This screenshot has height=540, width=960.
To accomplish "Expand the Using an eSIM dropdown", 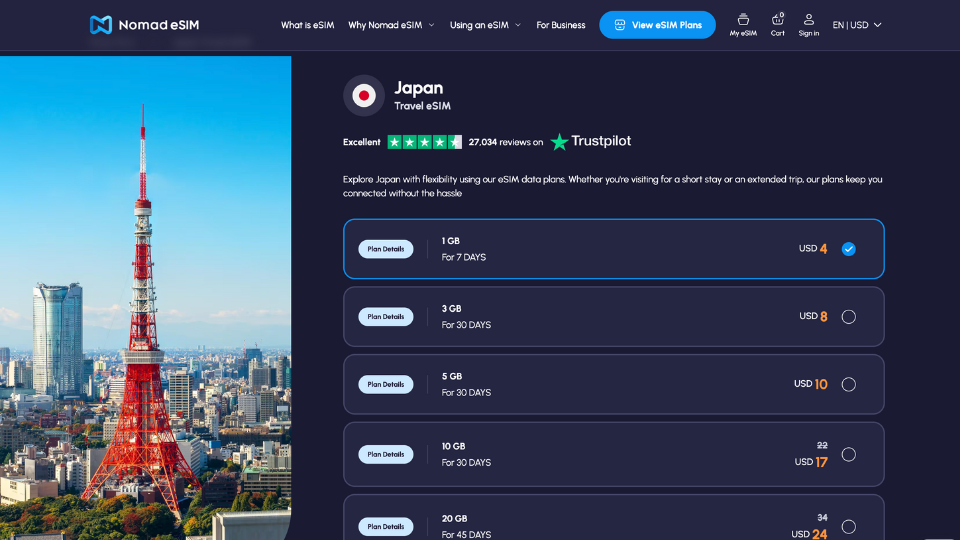I will [x=485, y=25].
